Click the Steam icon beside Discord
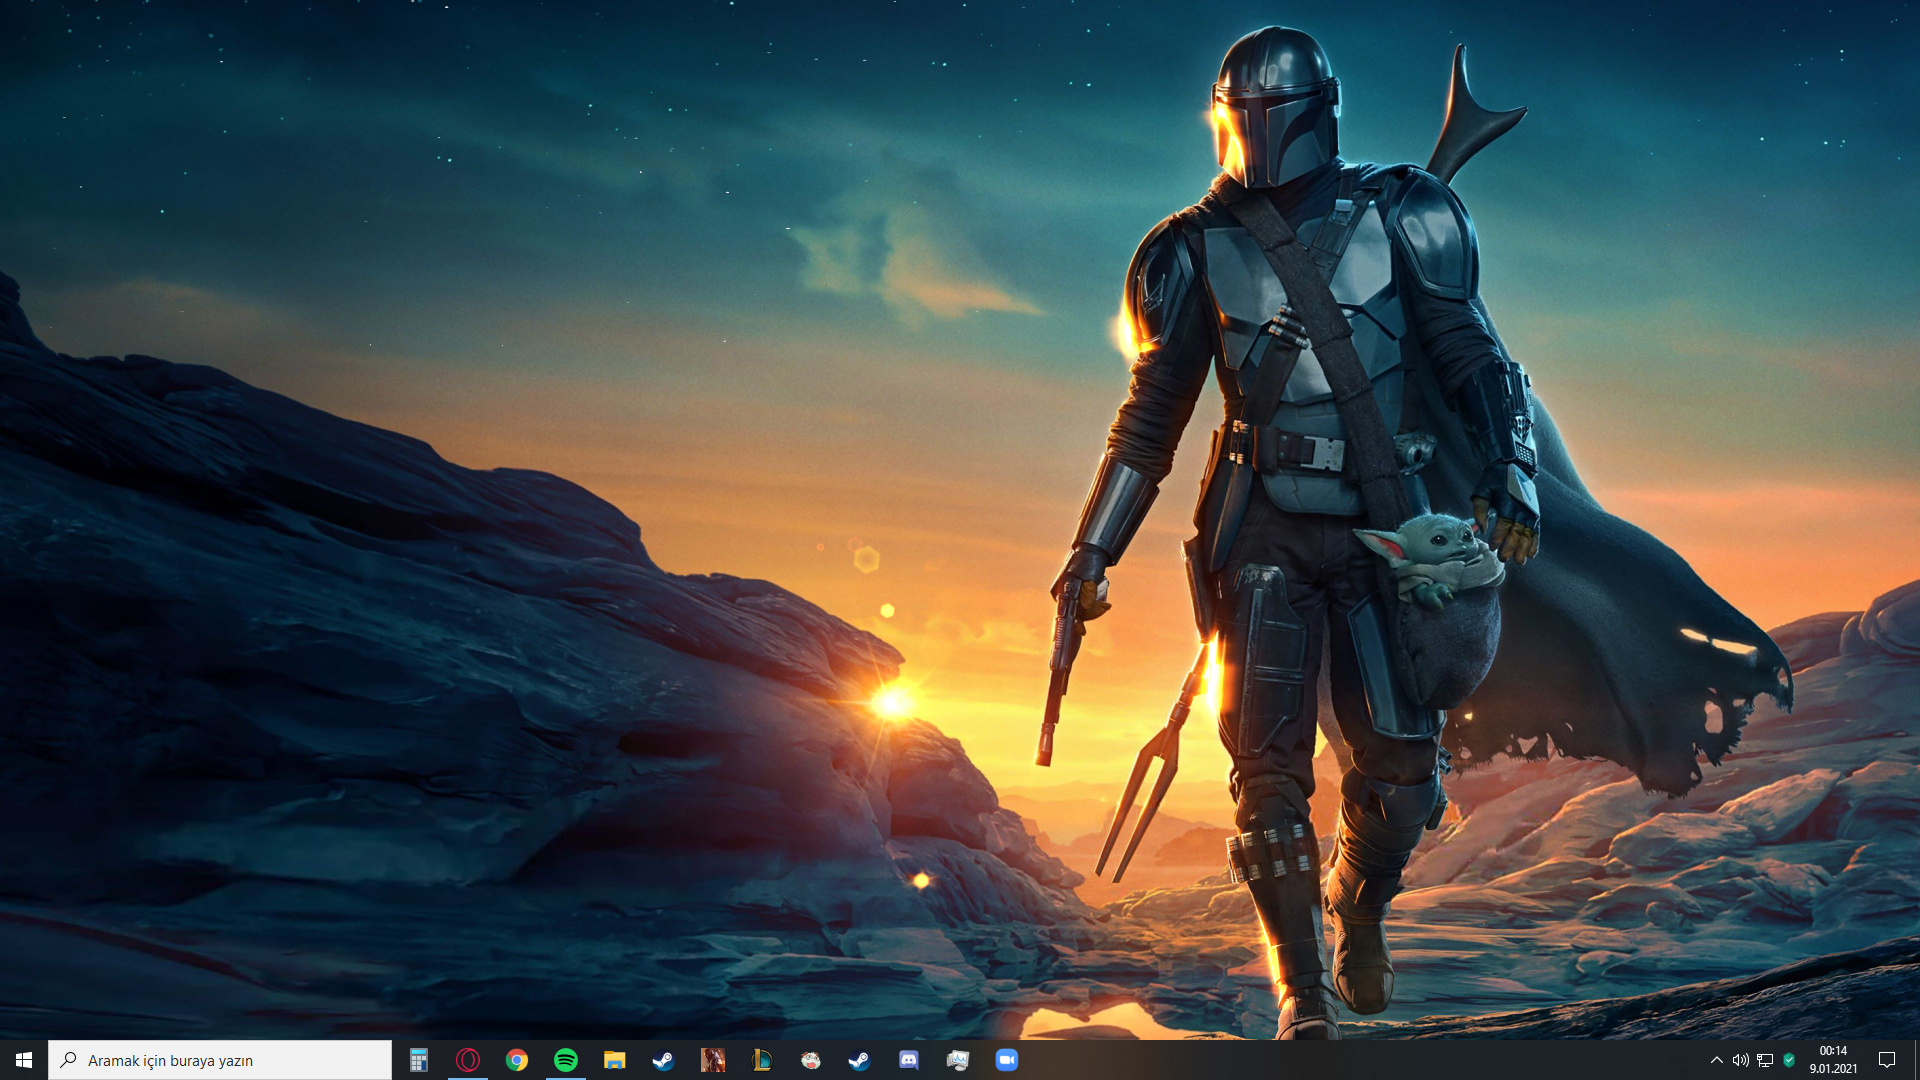Screen dimensions: 1920x1080 point(859,1060)
